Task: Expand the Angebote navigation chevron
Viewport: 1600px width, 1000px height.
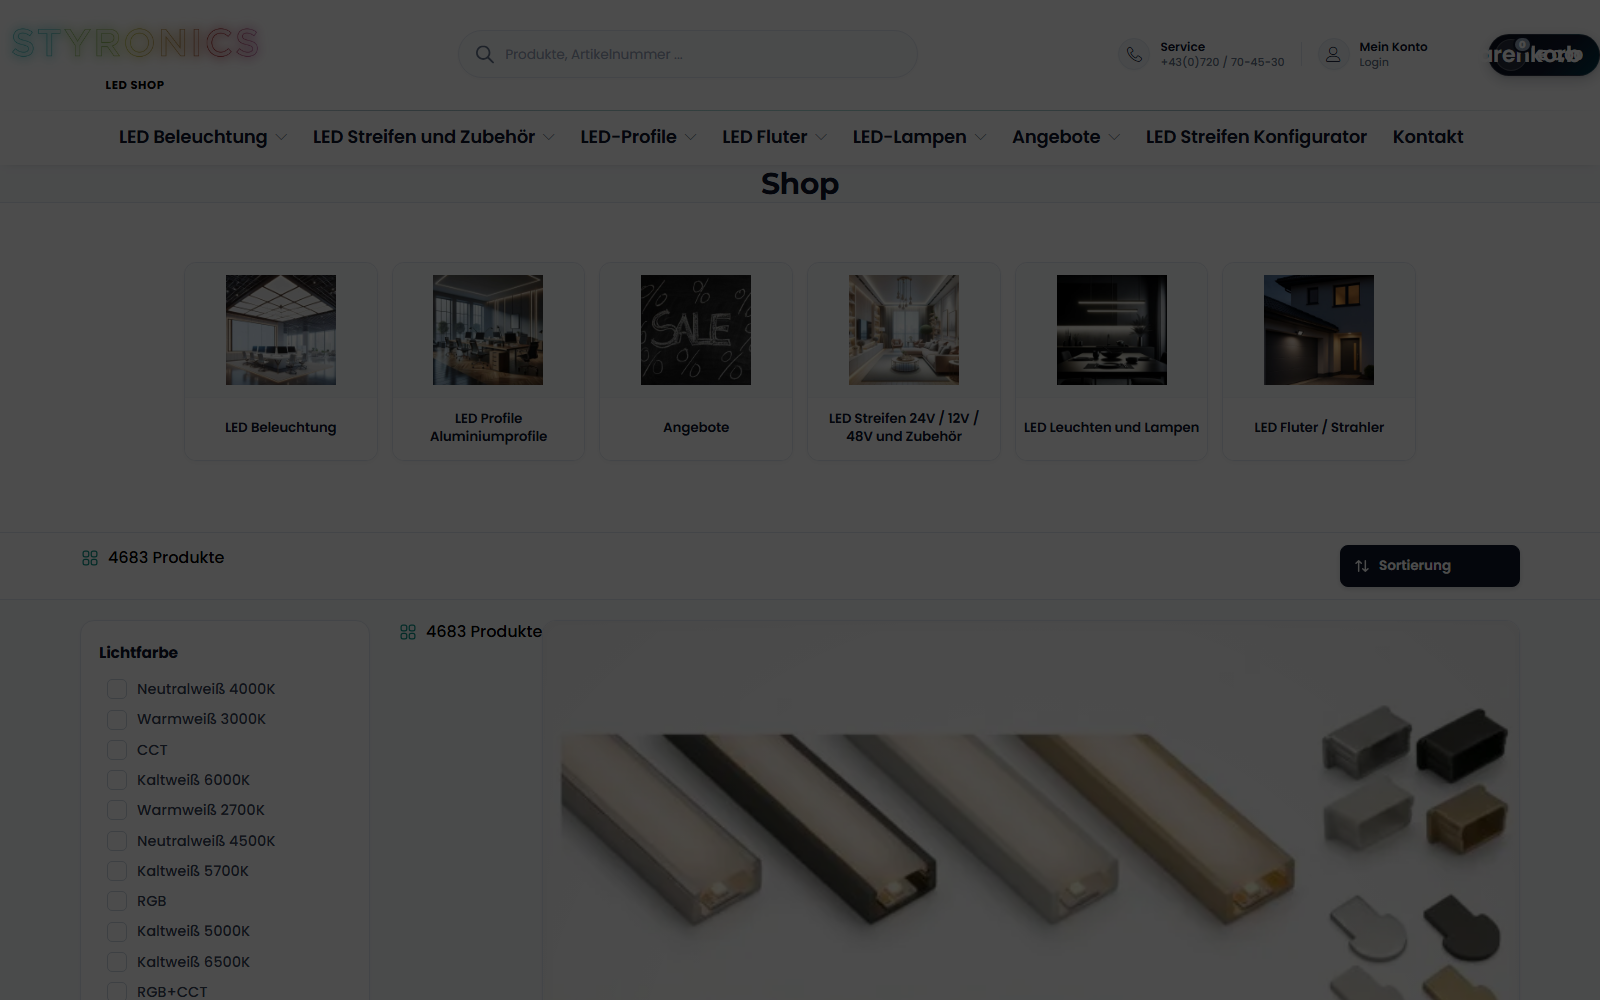Action: tap(1114, 138)
